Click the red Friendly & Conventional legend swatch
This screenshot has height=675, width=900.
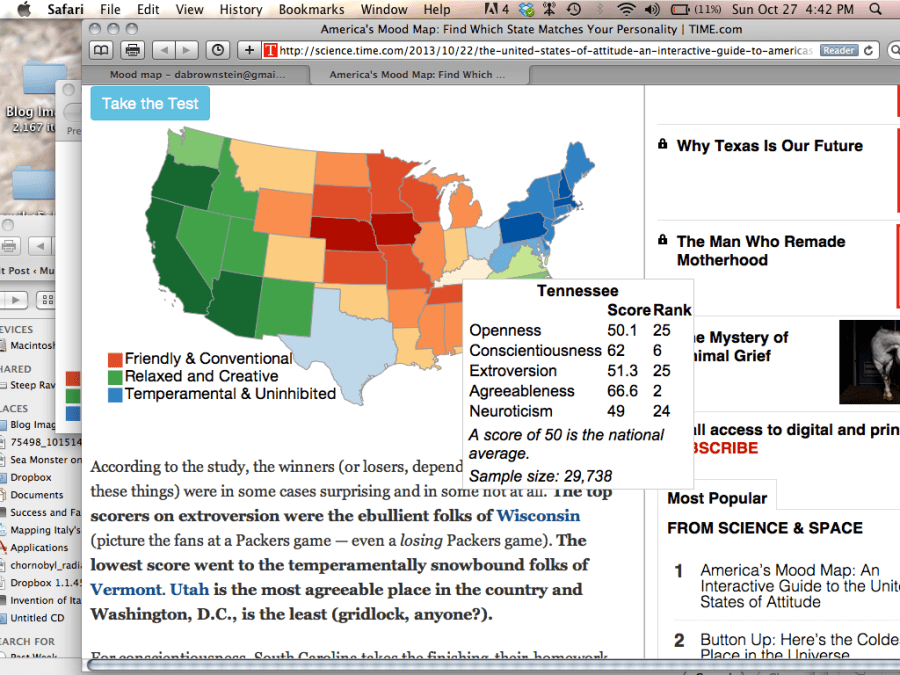pos(115,359)
